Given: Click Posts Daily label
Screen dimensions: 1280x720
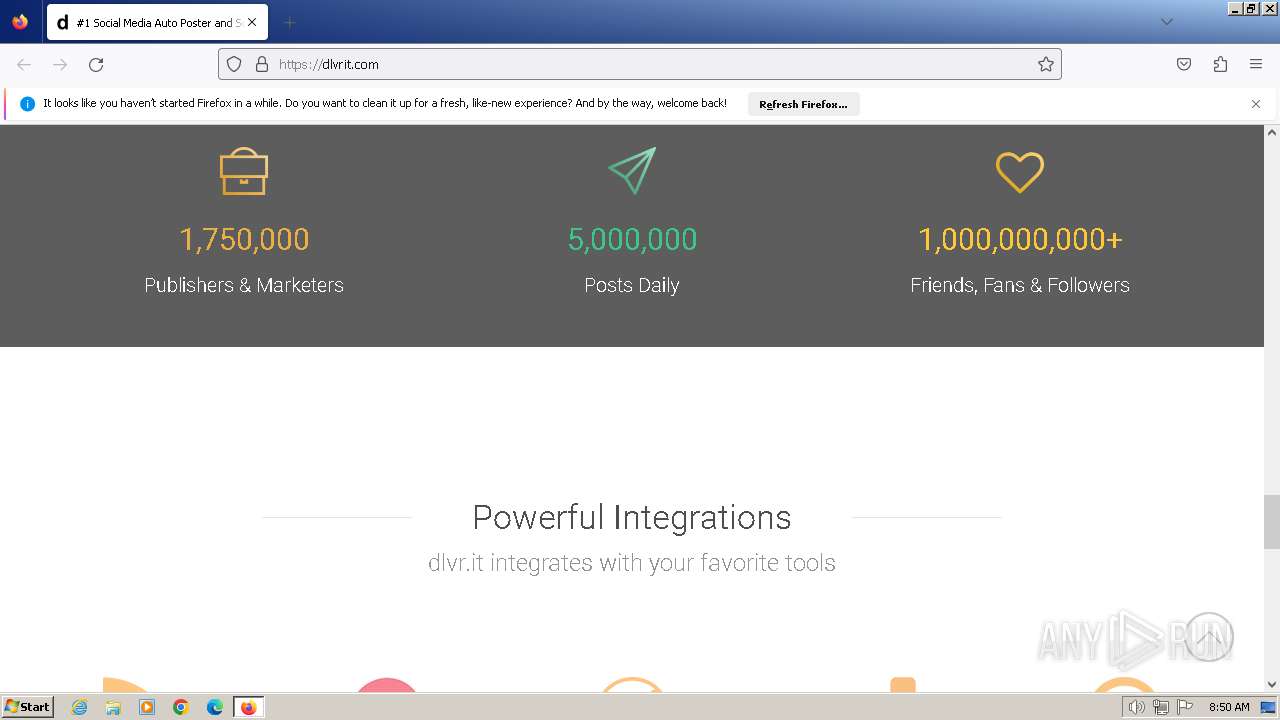Looking at the screenshot, I should click(x=632, y=285).
